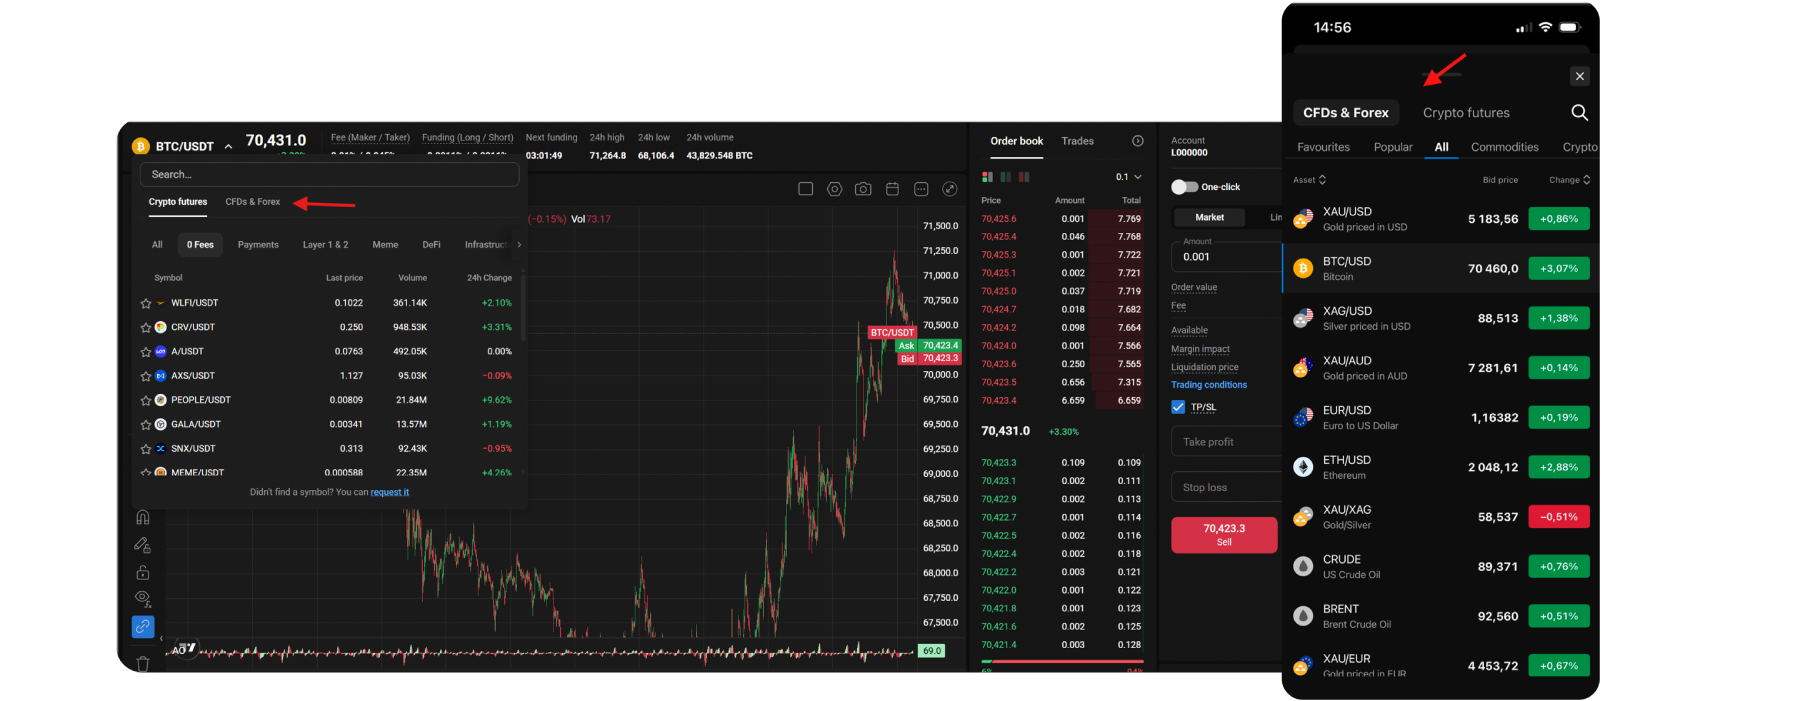Open the Trading conditions link
This screenshot has width=1800, height=701.
[x=1209, y=385]
